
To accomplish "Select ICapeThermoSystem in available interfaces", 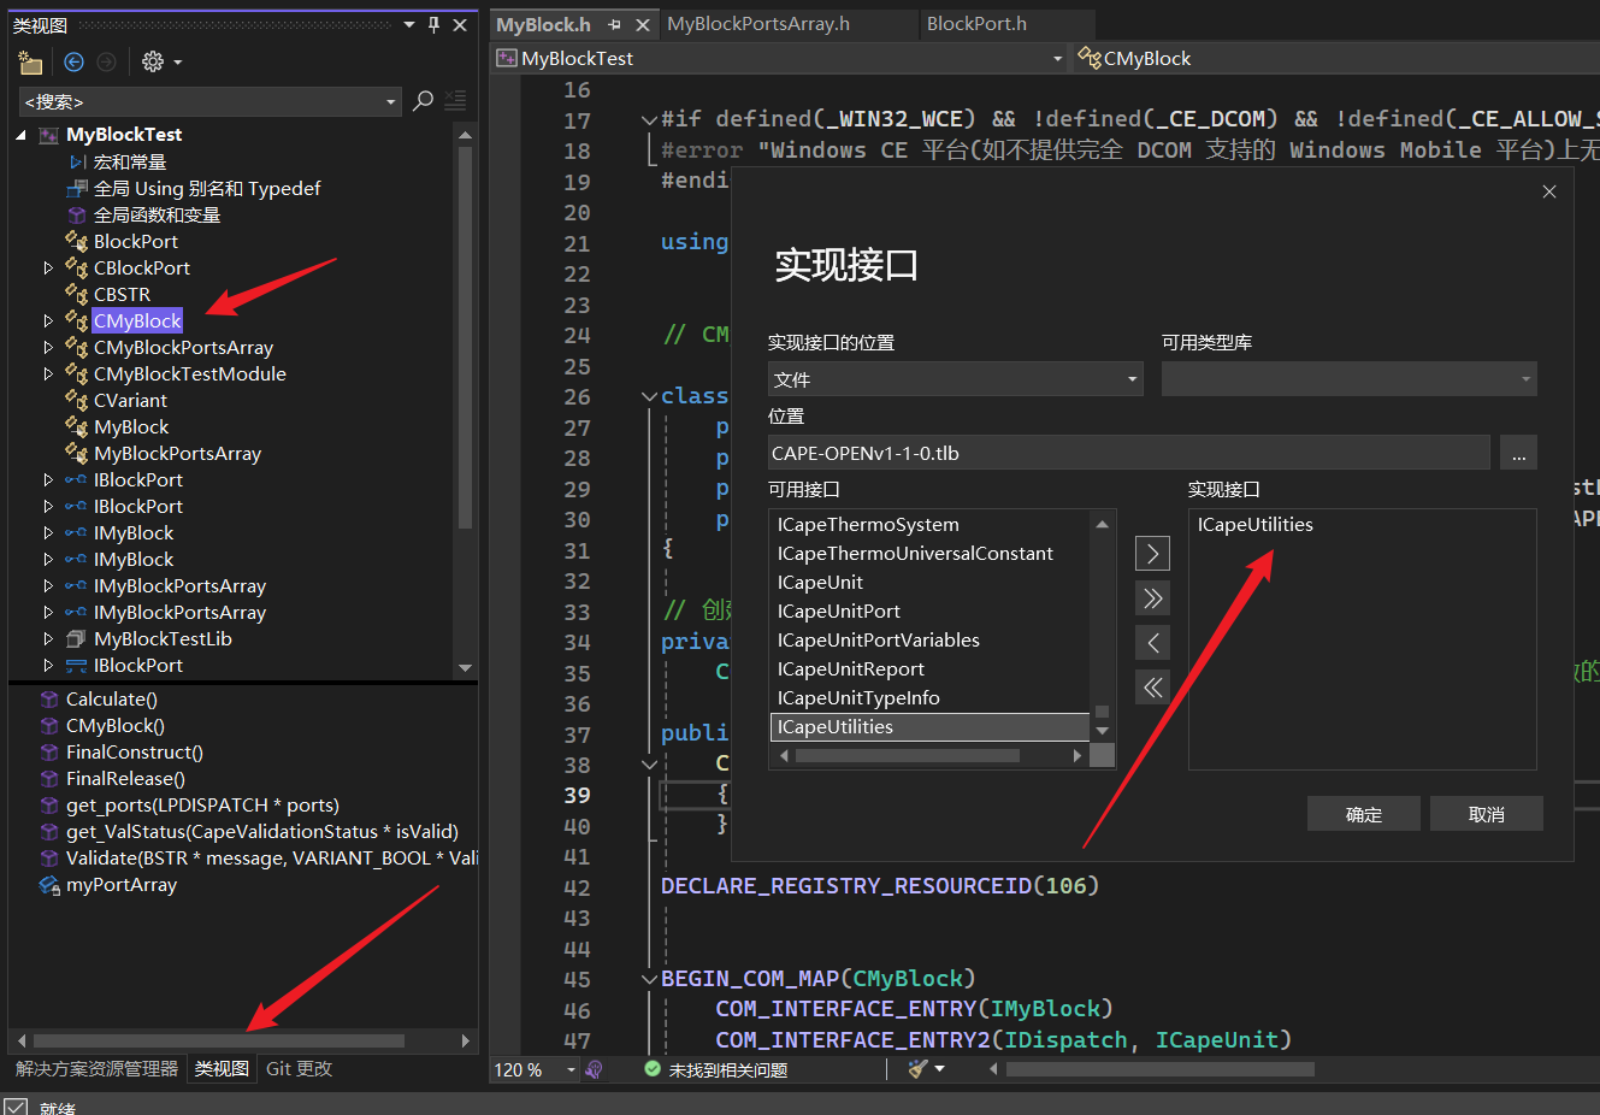I will pyautogui.click(x=868, y=524).
